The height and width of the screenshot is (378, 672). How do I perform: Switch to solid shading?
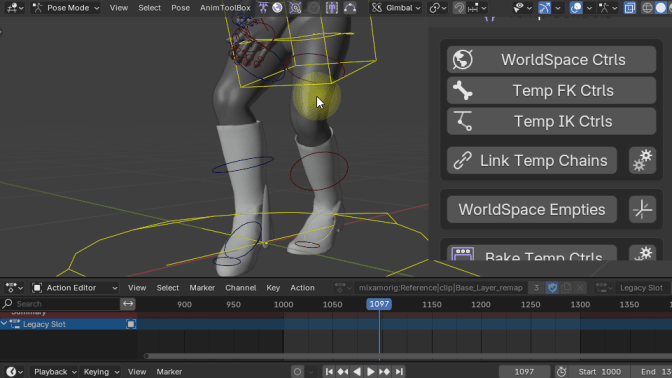661,8
